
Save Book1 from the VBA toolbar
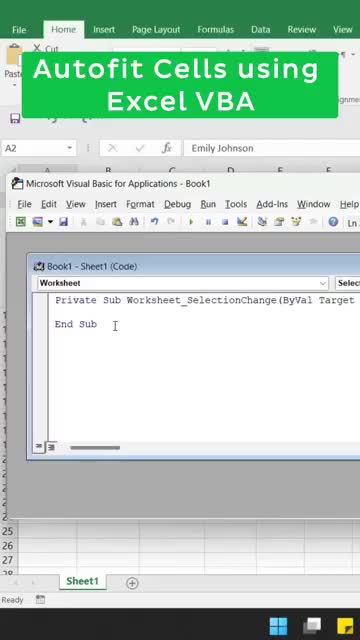[x=63, y=222]
